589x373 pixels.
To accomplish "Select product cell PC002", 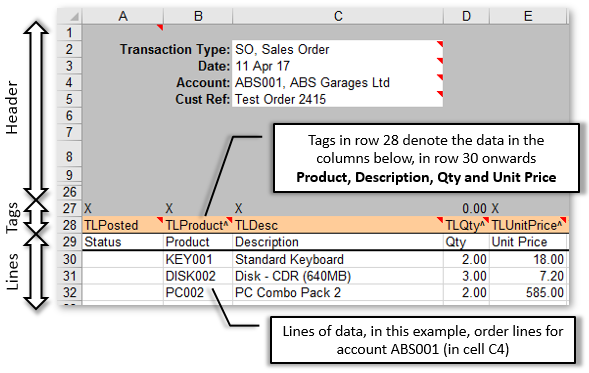I will [x=198, y=293].
